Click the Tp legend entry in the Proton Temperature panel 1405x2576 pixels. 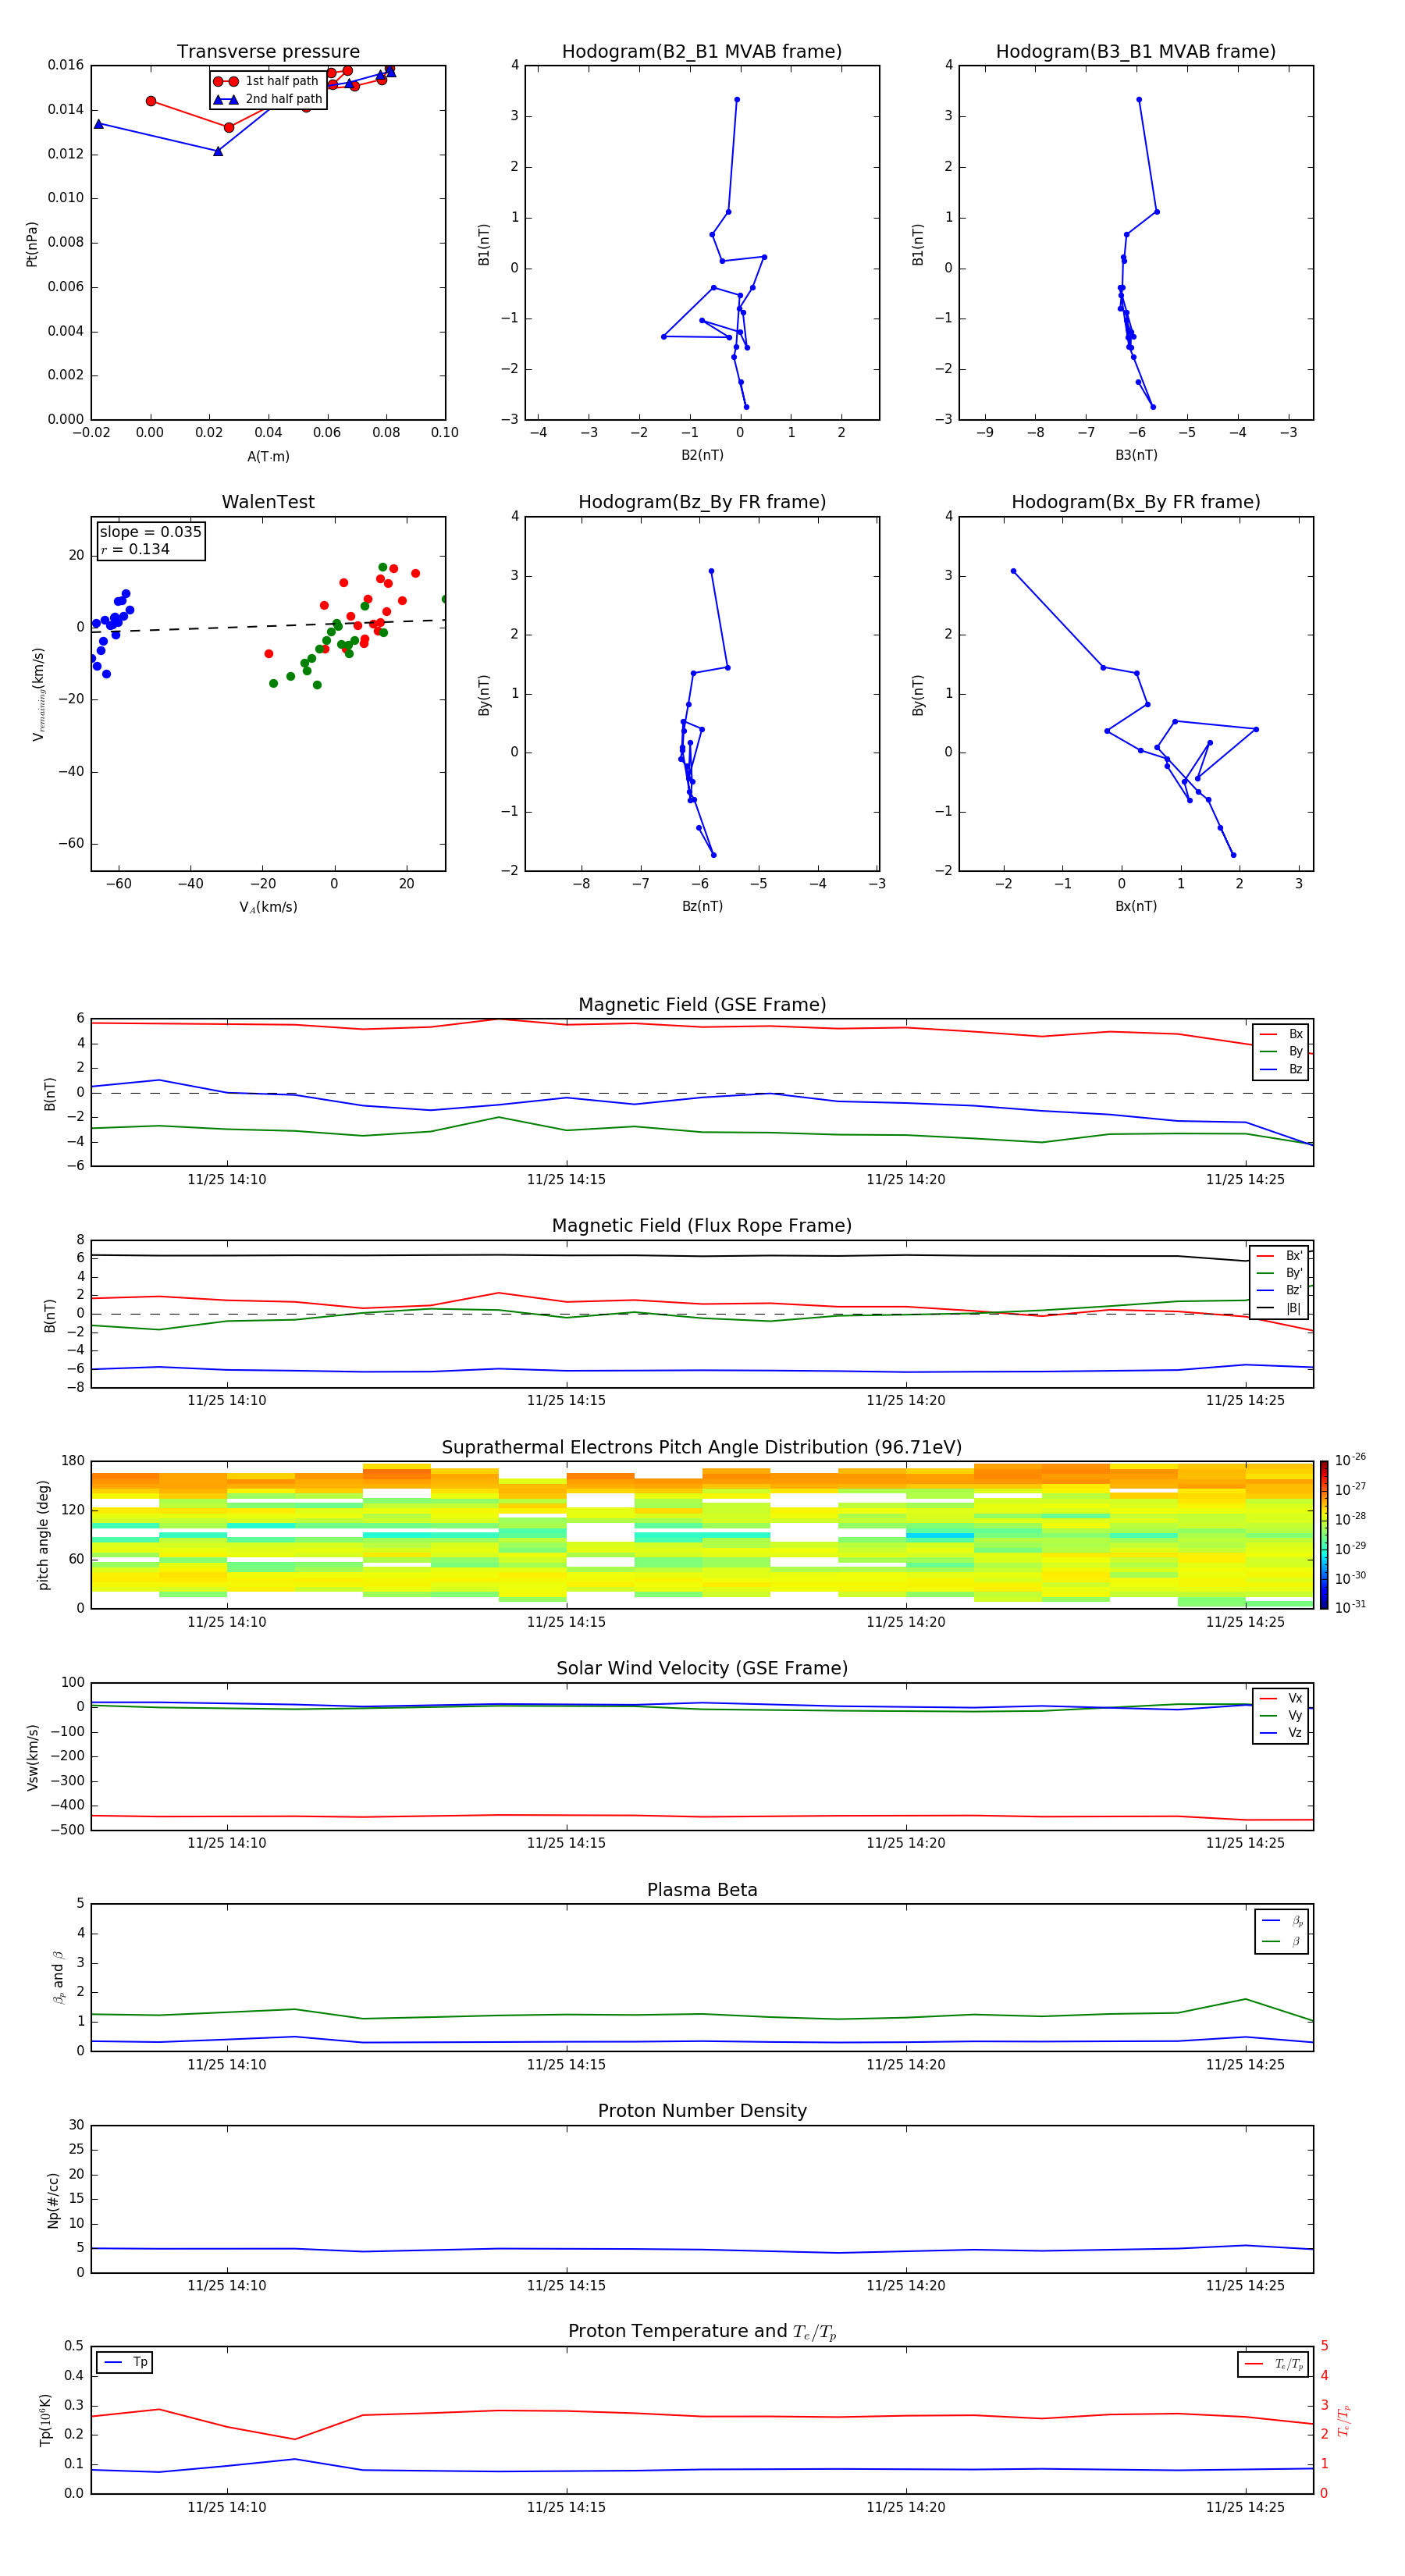125,2362
